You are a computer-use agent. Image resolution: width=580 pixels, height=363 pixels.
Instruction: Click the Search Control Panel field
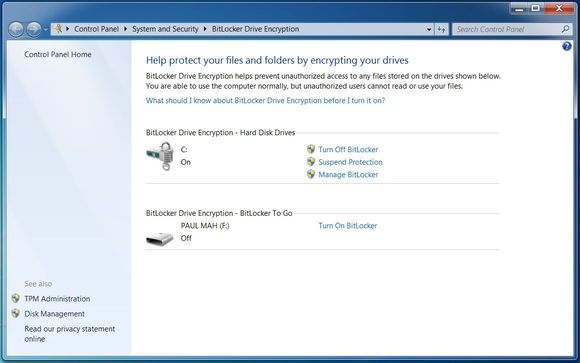(x=507, y=29)
